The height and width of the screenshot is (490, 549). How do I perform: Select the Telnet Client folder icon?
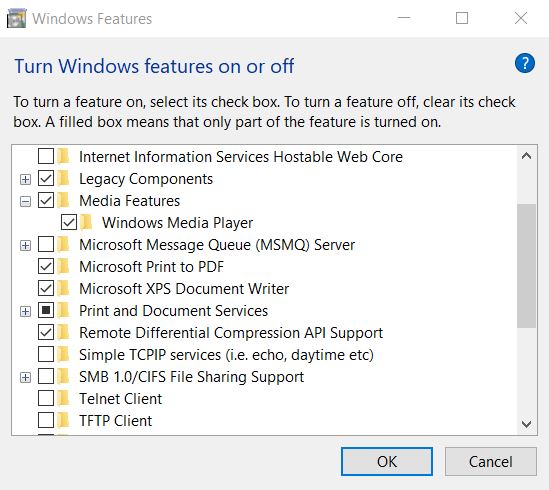coord(63,399)
